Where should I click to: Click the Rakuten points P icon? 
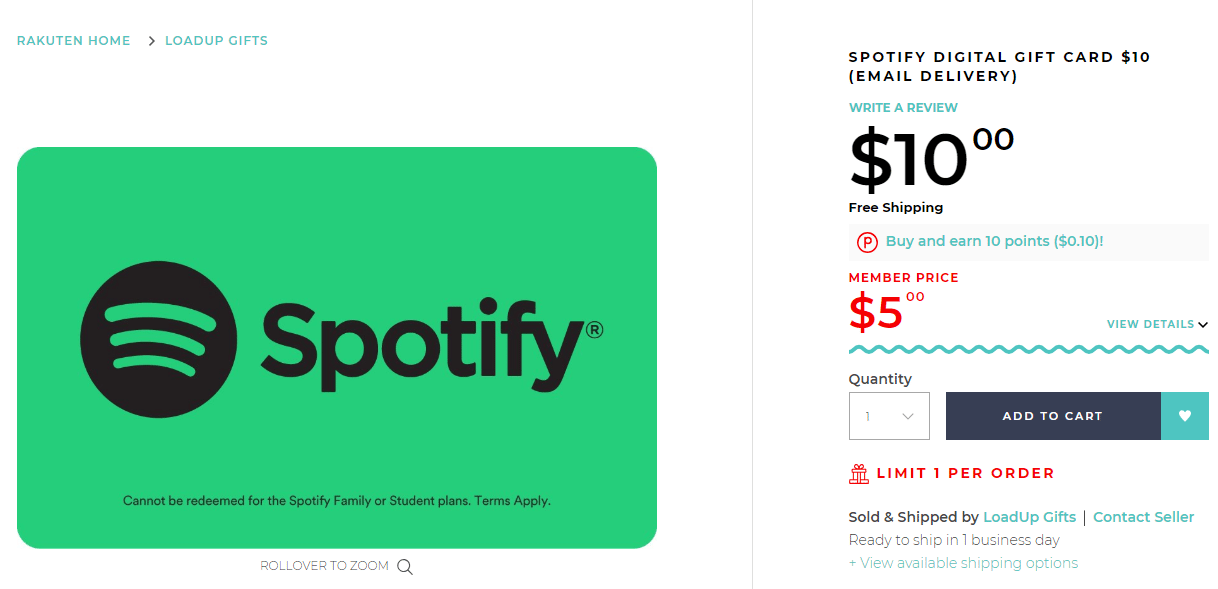coord(867,242)
